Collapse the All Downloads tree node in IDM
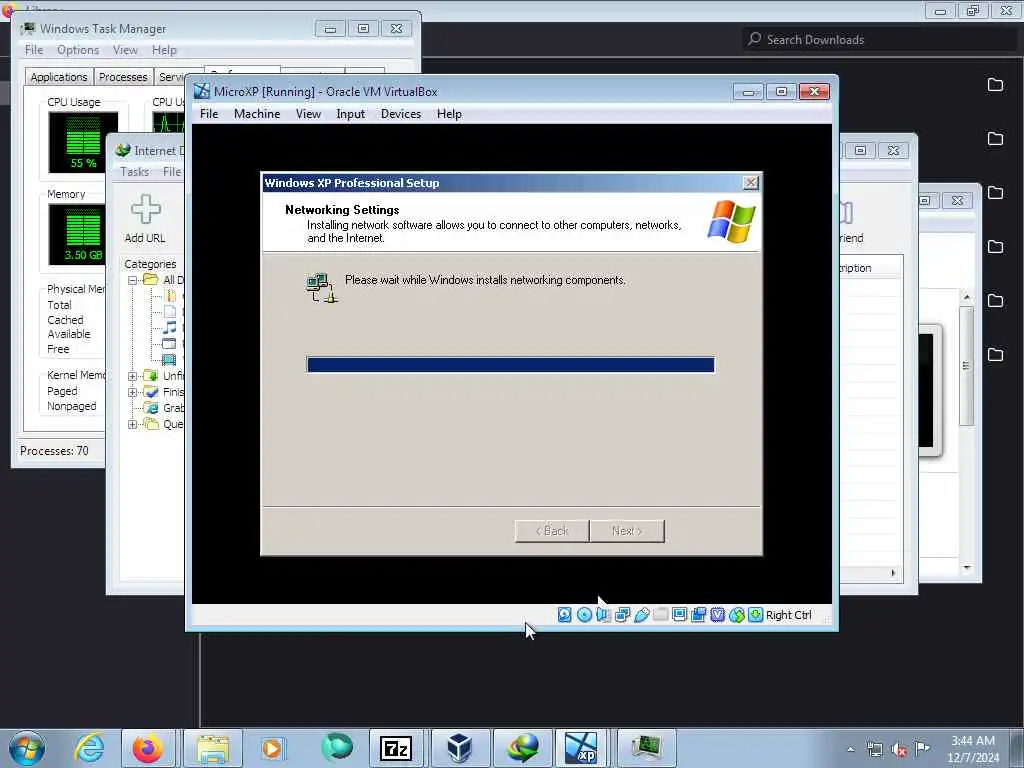This screenshot has height=768, width=1024. (132, 280)
